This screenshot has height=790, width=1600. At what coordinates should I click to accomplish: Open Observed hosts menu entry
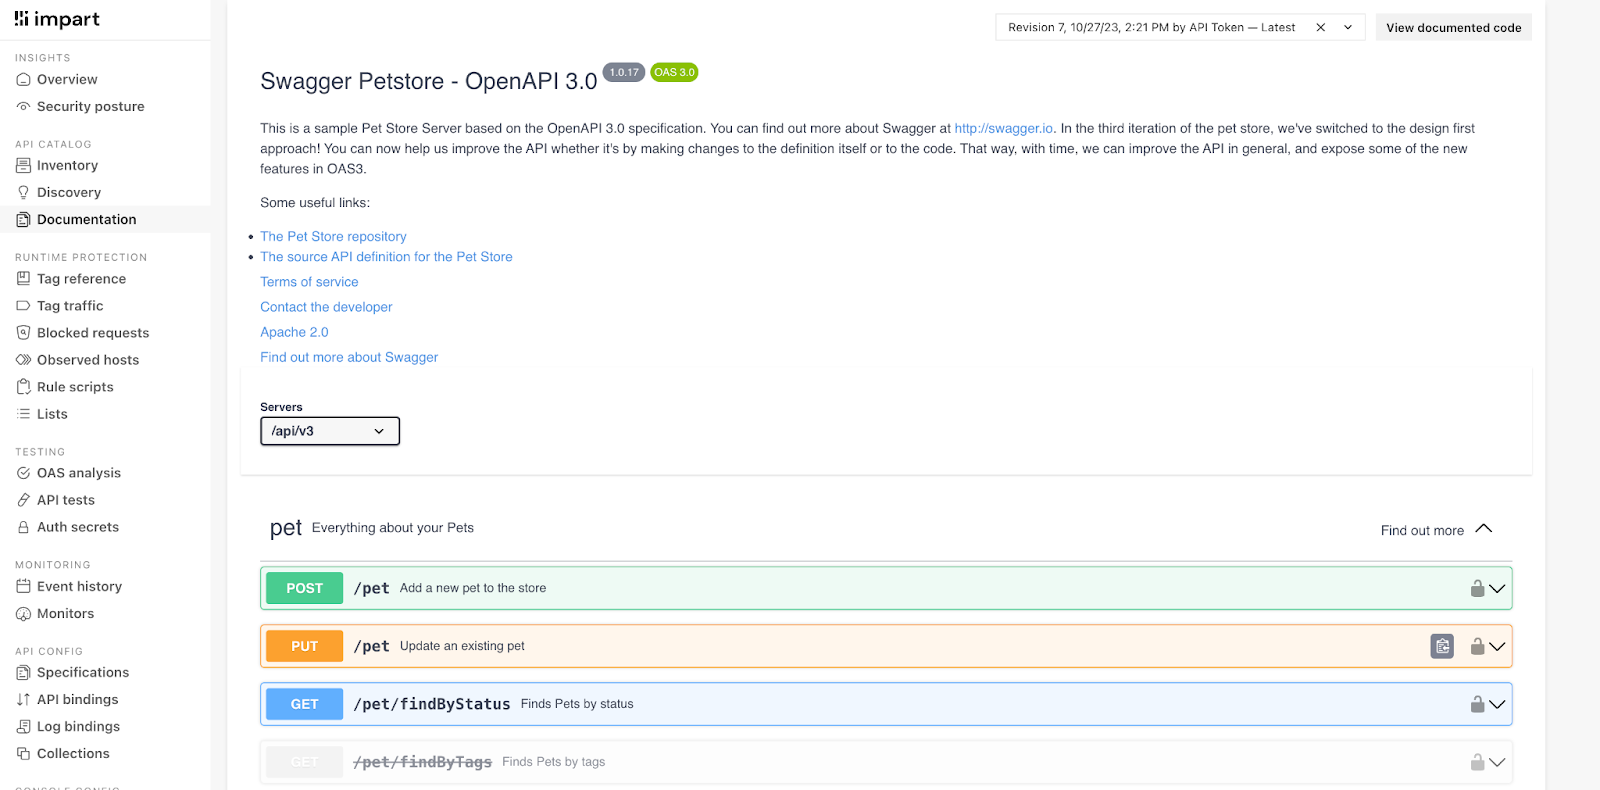pyautogui.click(x=88, y=360)
